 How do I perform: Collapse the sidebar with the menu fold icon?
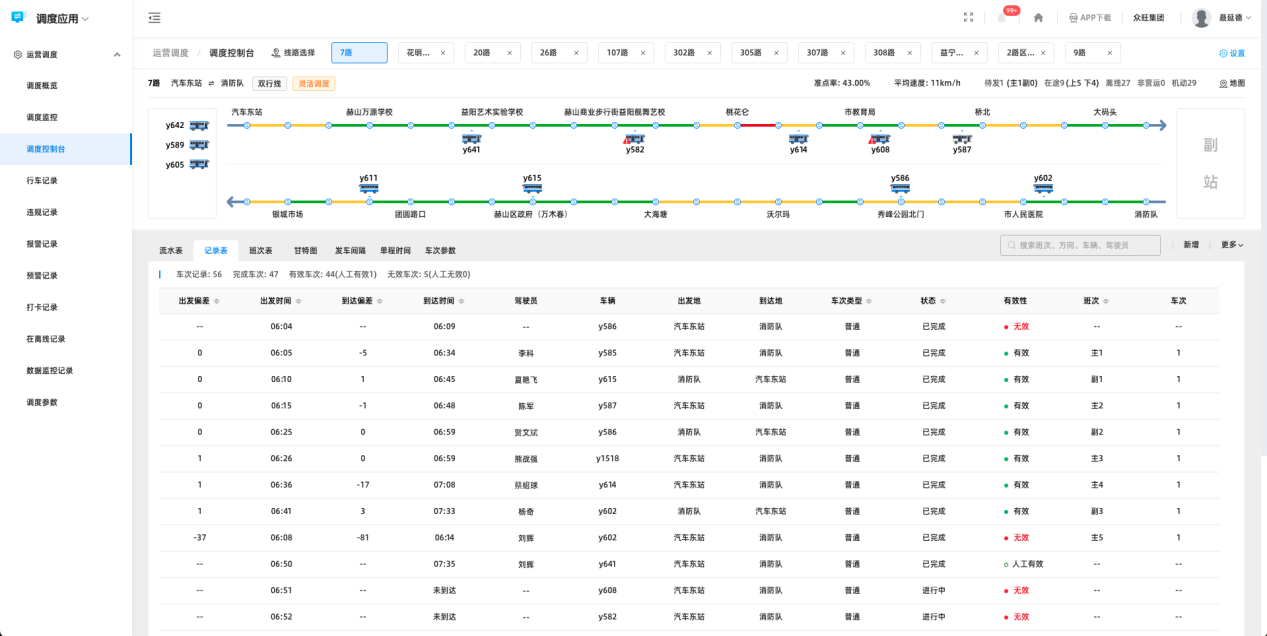pos(154,18)
